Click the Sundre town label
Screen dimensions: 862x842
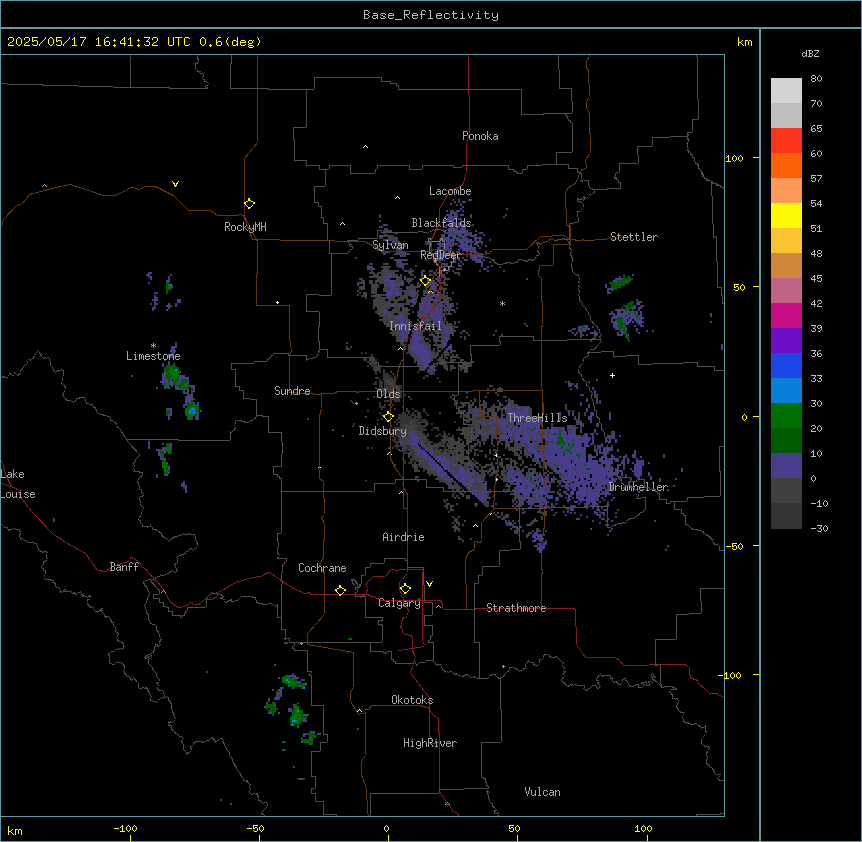point(292,391)
